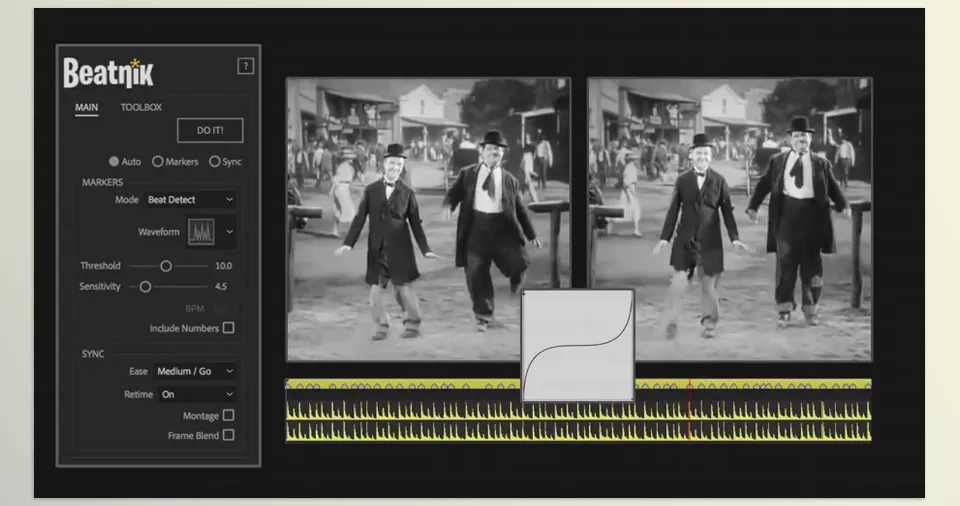Click the Sensitivity value 4.5

coord(221,287)
